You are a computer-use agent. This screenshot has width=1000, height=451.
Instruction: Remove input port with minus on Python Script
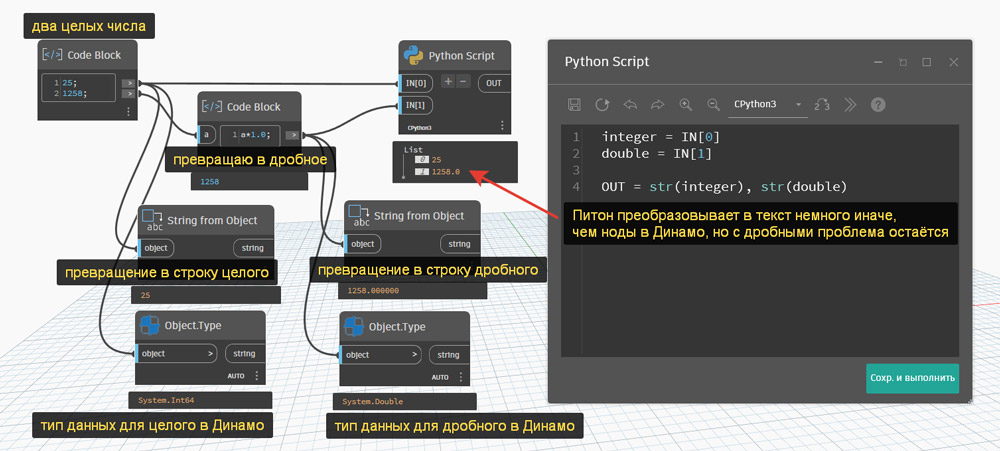[x=462, y=82]
